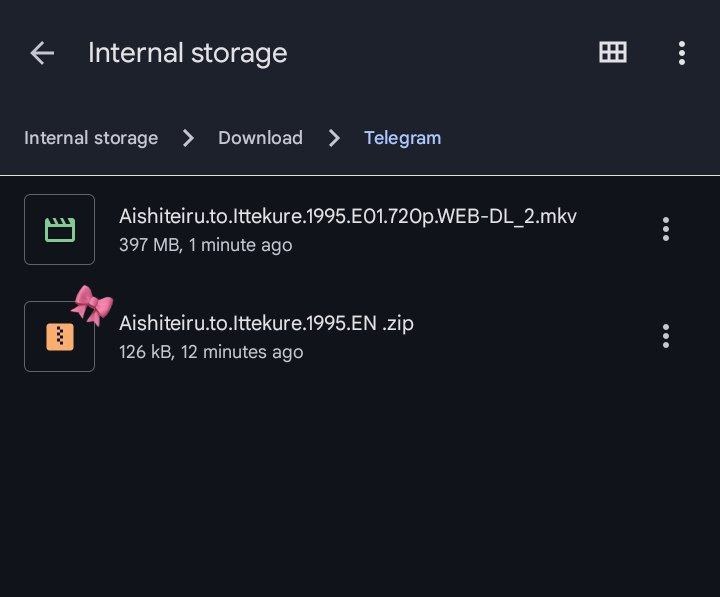Open Aishiteiru.to.Ittekure.1995.EN .zip file
Screen dimensions: 720x597
click(266, 323)
